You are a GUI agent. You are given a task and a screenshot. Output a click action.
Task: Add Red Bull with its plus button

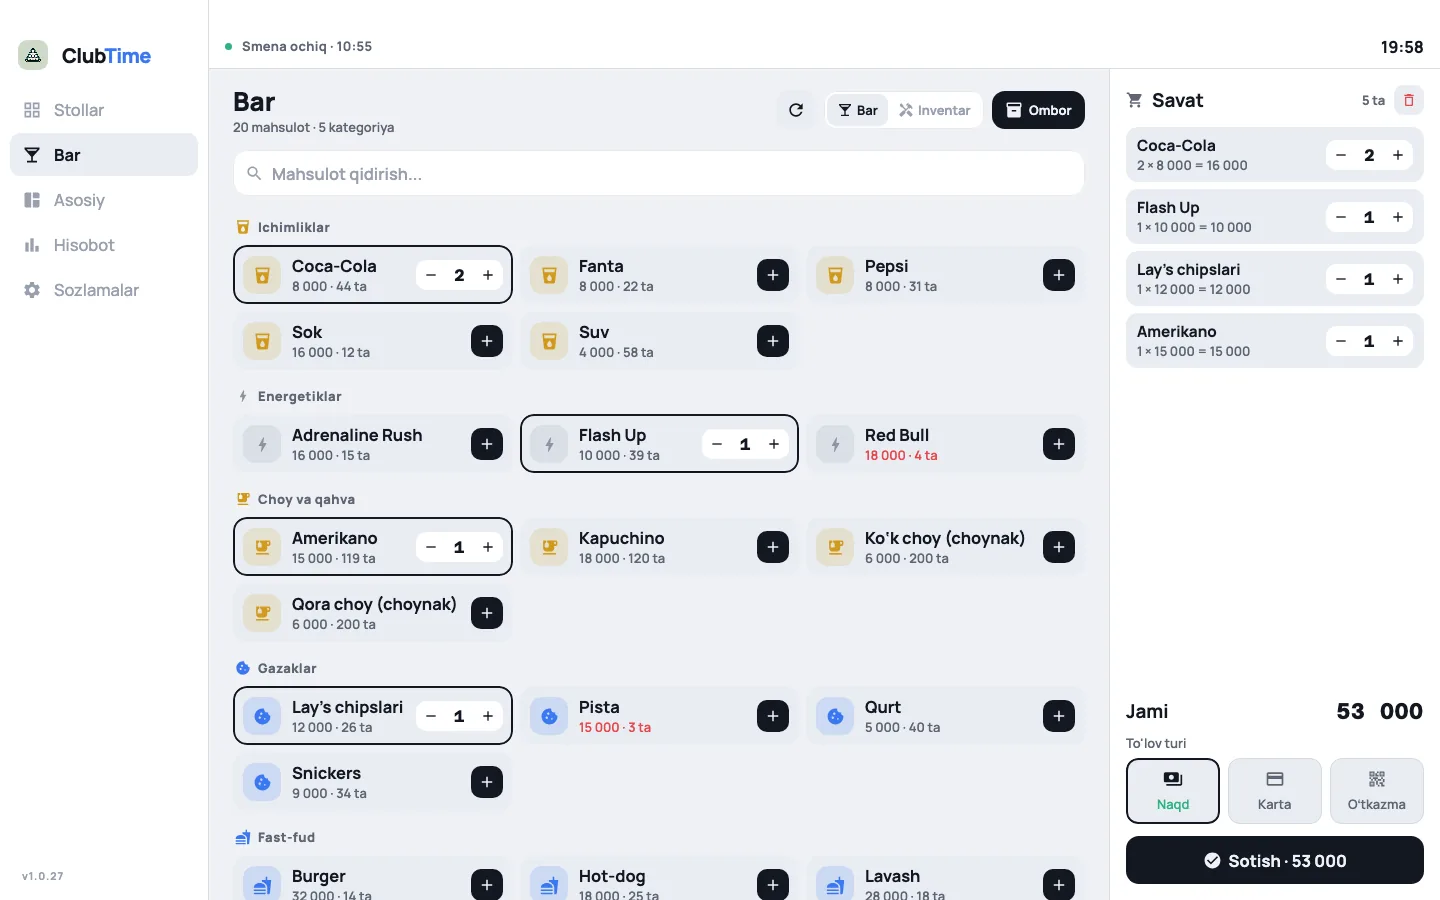[x=1058, y=444]
